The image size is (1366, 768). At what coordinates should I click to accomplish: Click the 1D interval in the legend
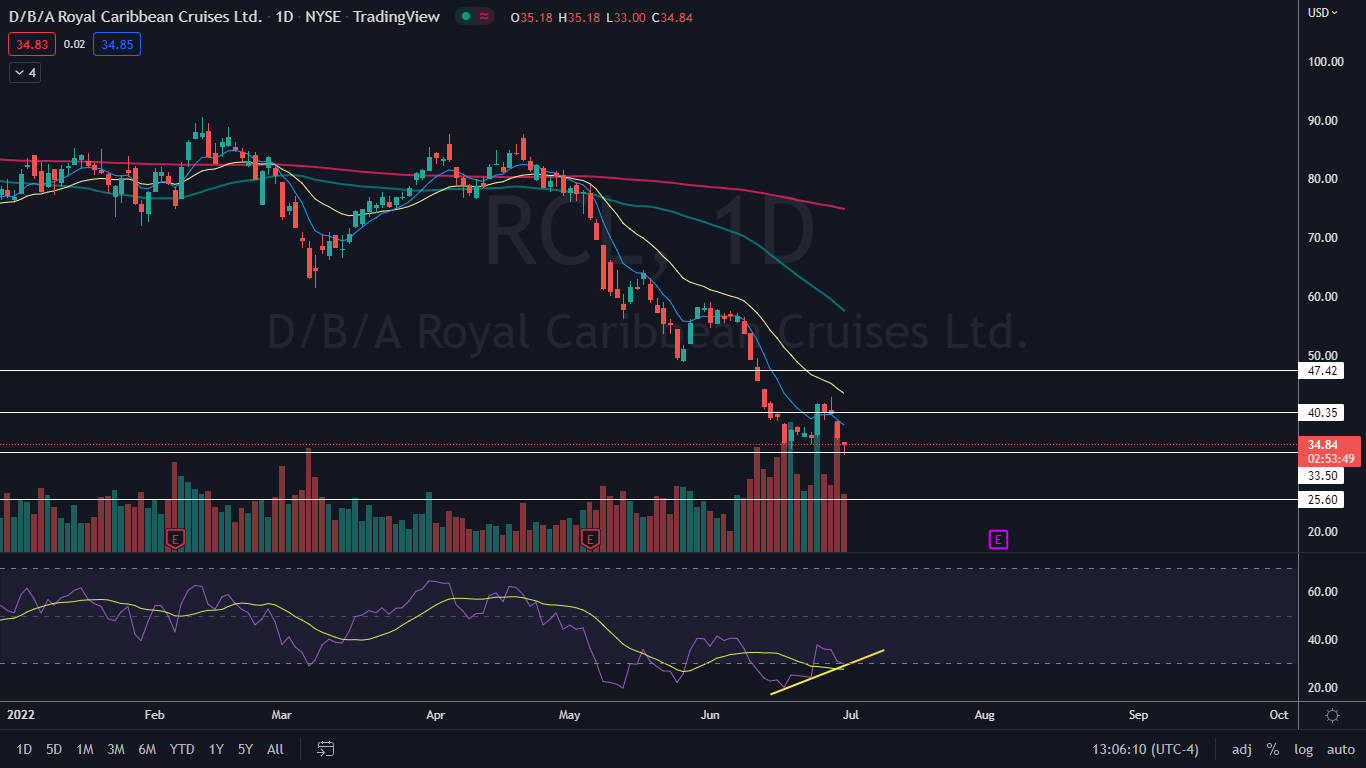pyautogui.click(x=285, y=17)
